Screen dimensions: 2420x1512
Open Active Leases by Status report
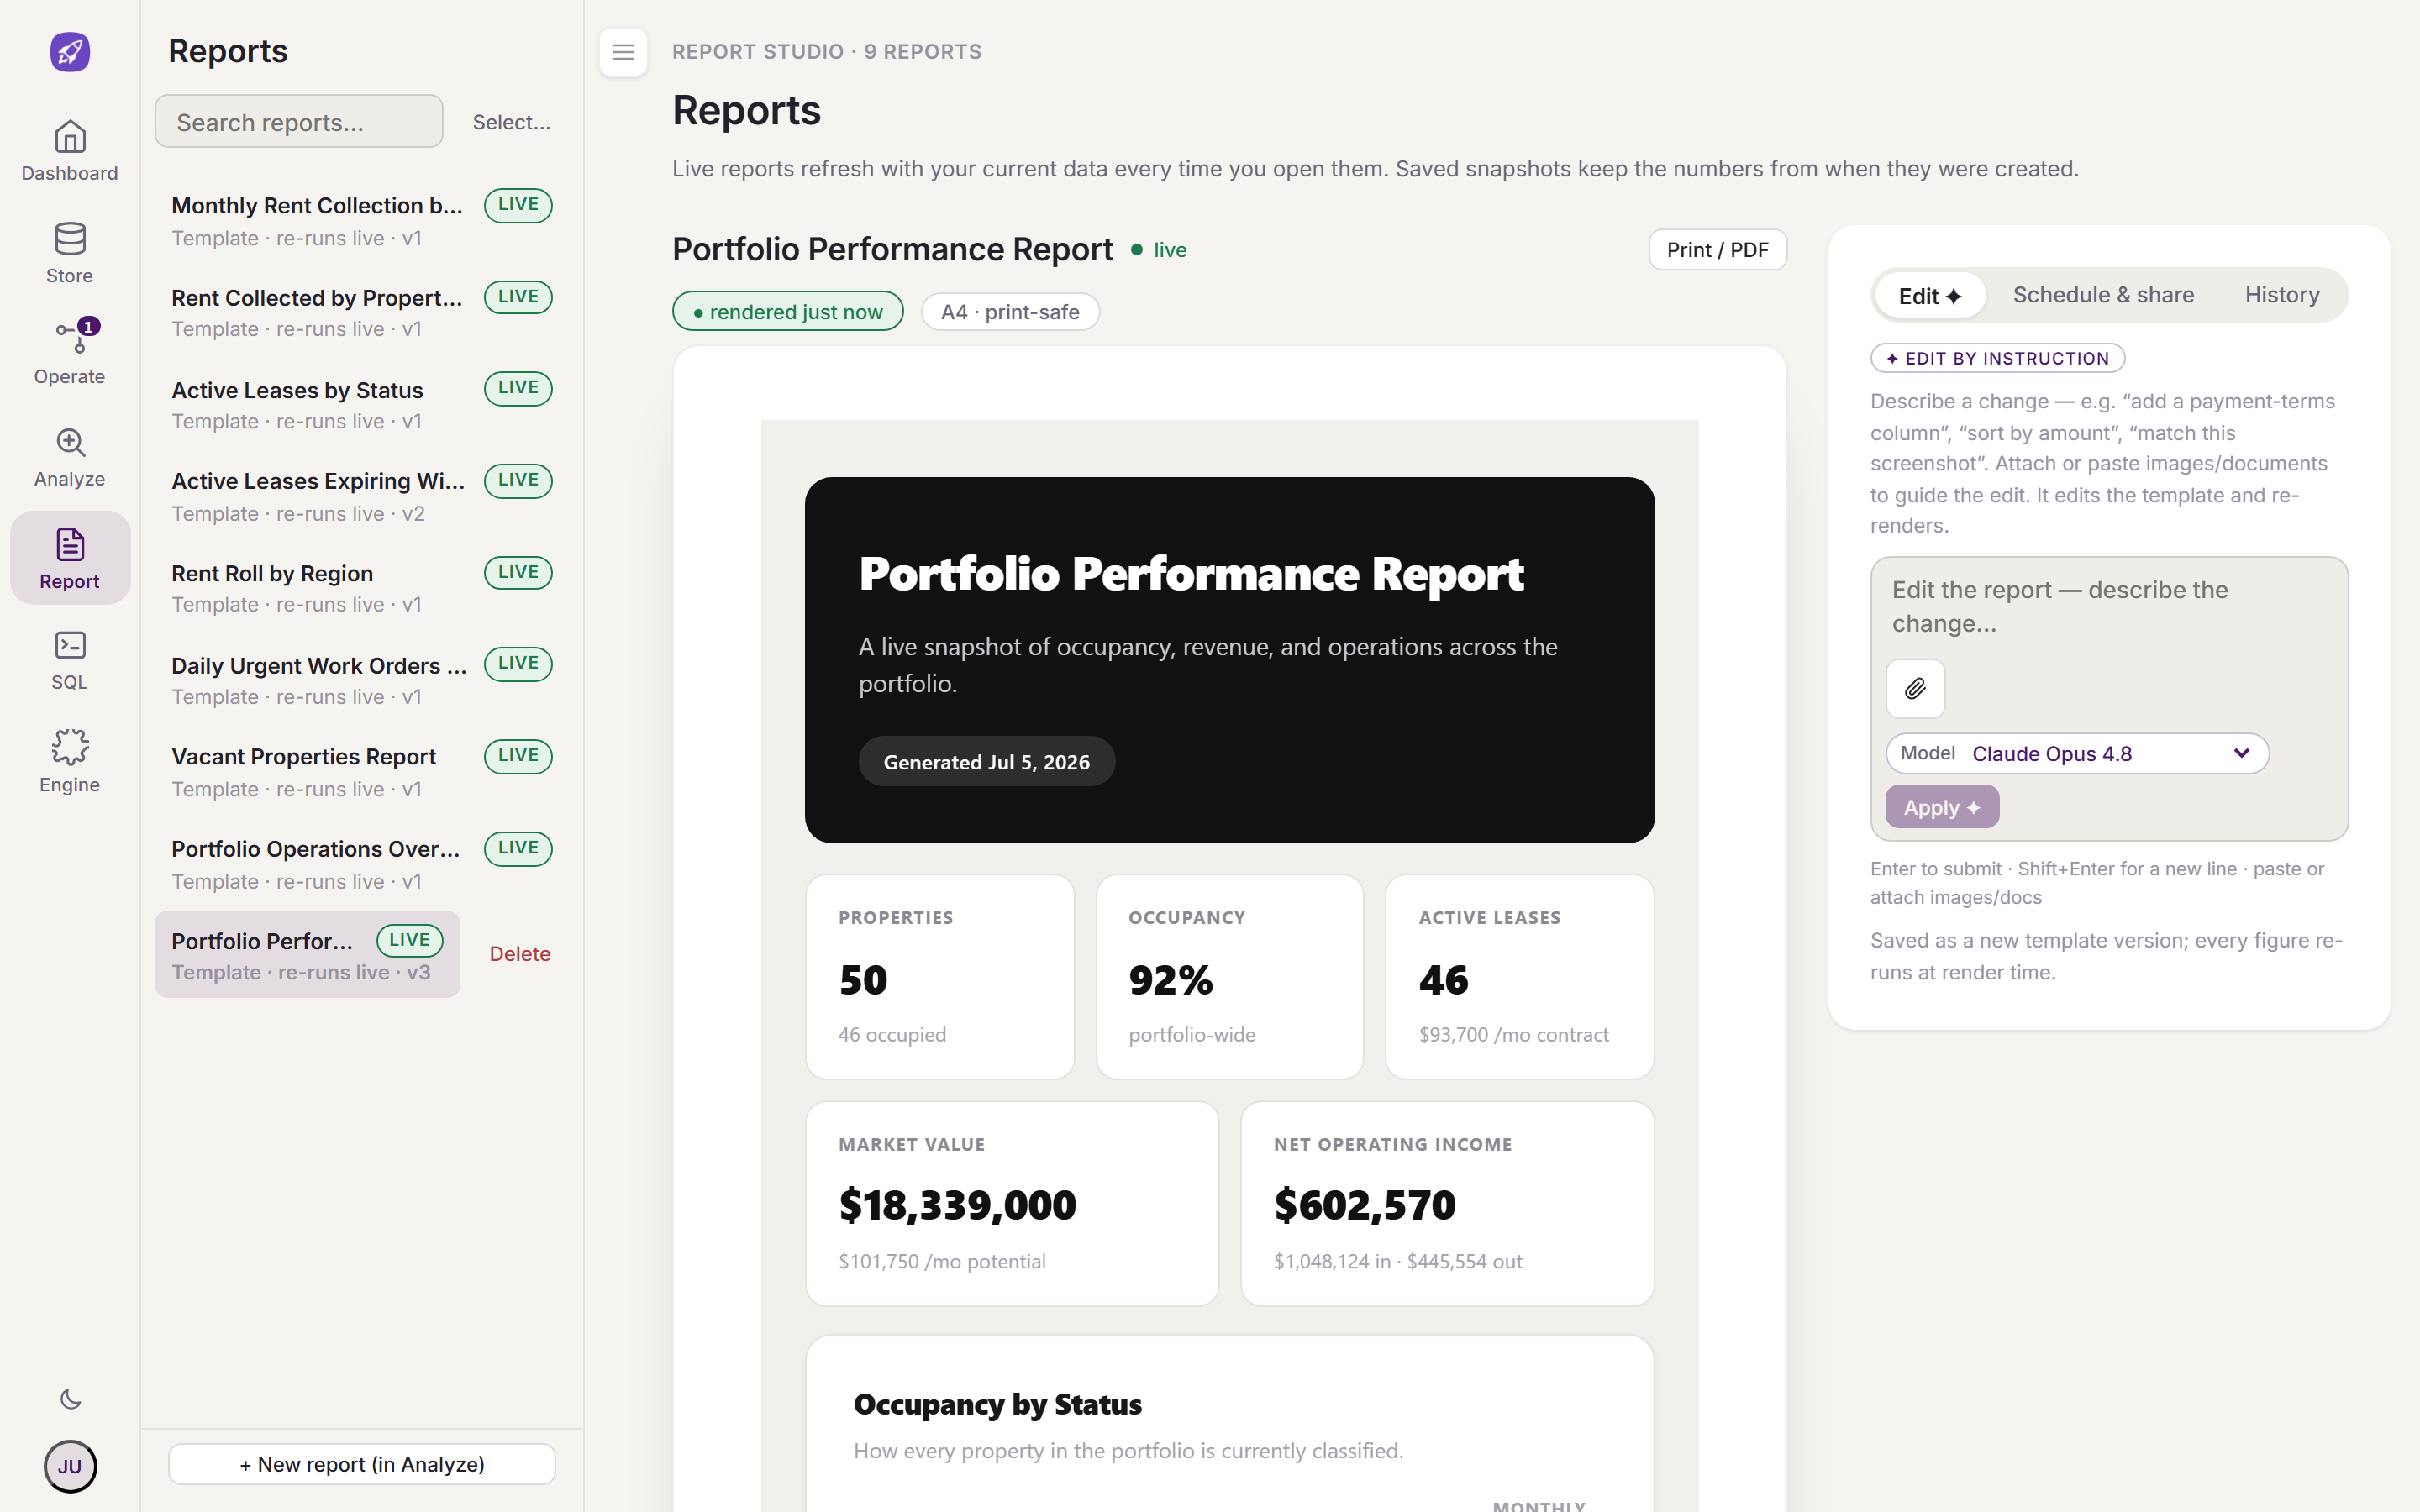[361, 404]
